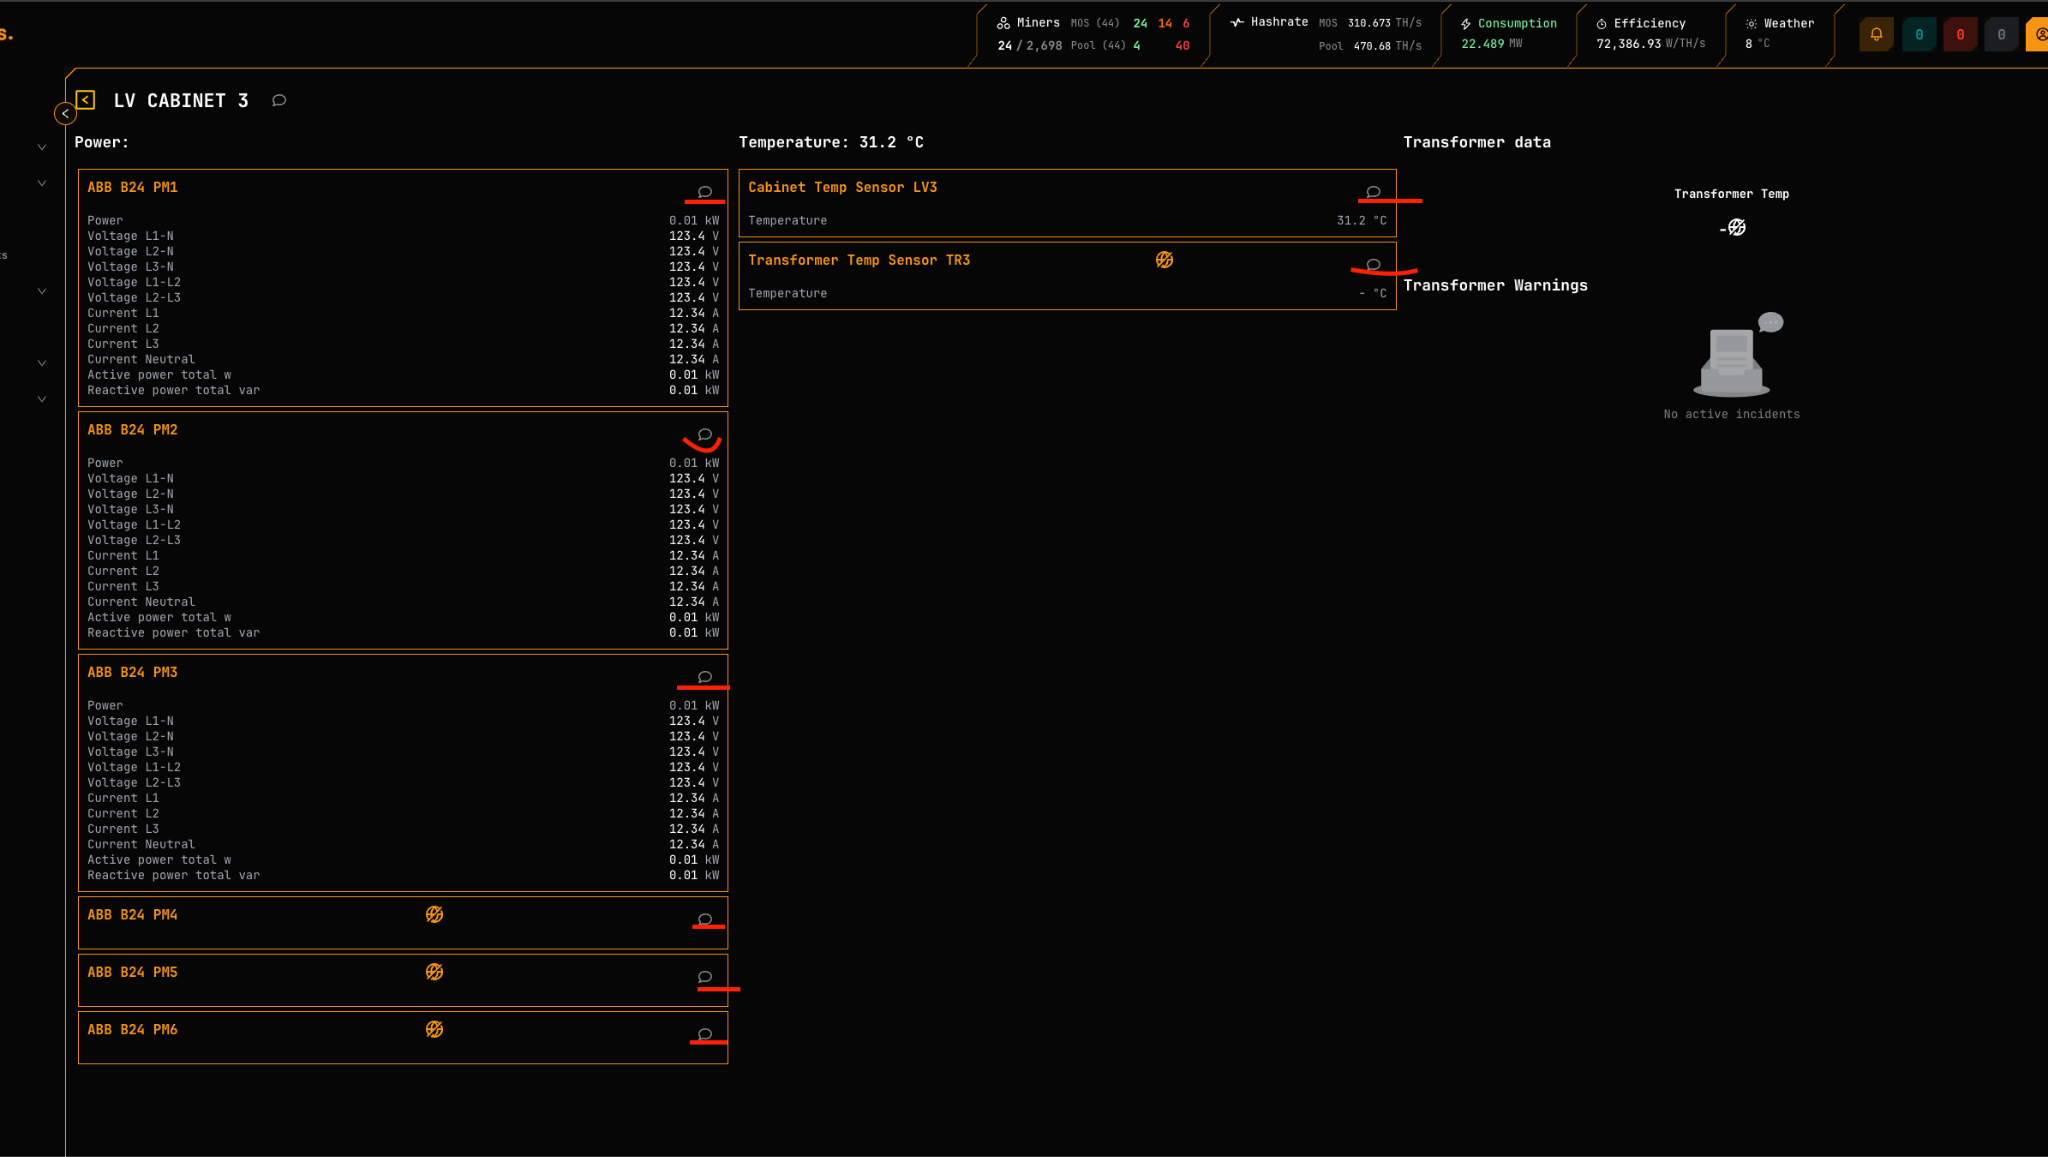
Task: Click disconnected icon on Transformer Temp Sensor TR3
Action: pyautogui.click(x=1164, y=260)
